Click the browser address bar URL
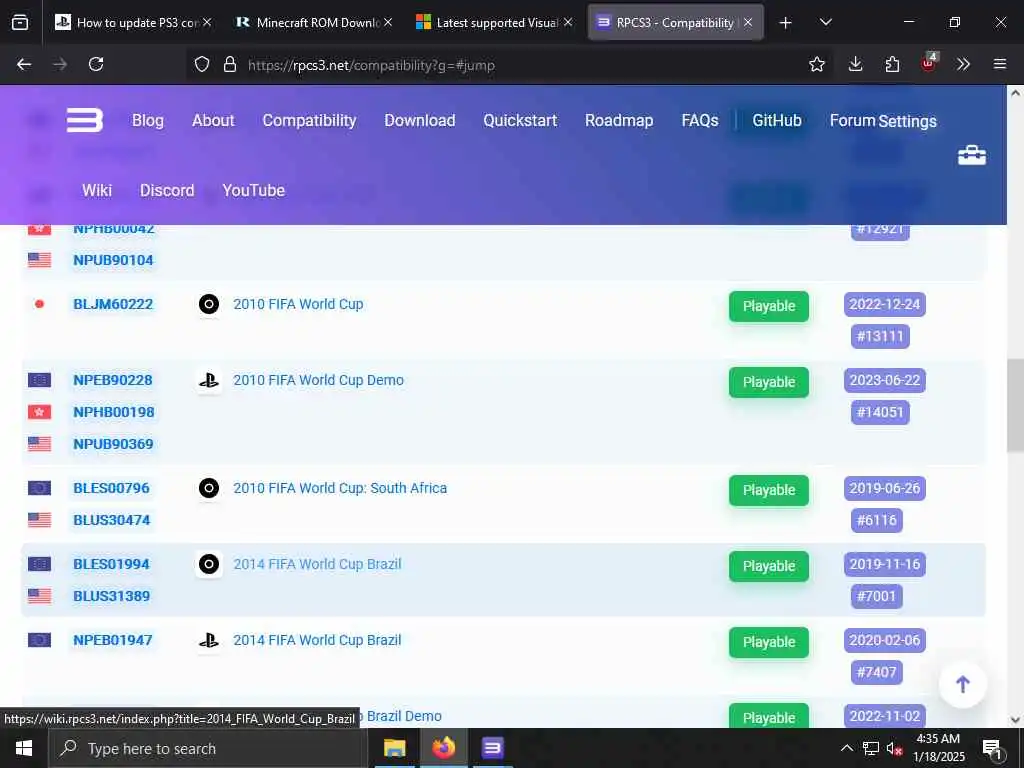 coord(371,65)
